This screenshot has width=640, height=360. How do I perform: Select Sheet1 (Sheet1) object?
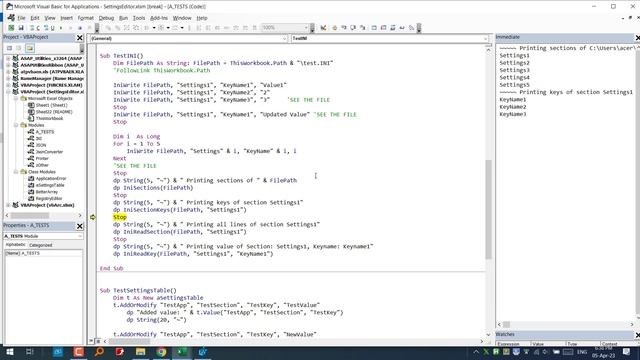(51, 105)
